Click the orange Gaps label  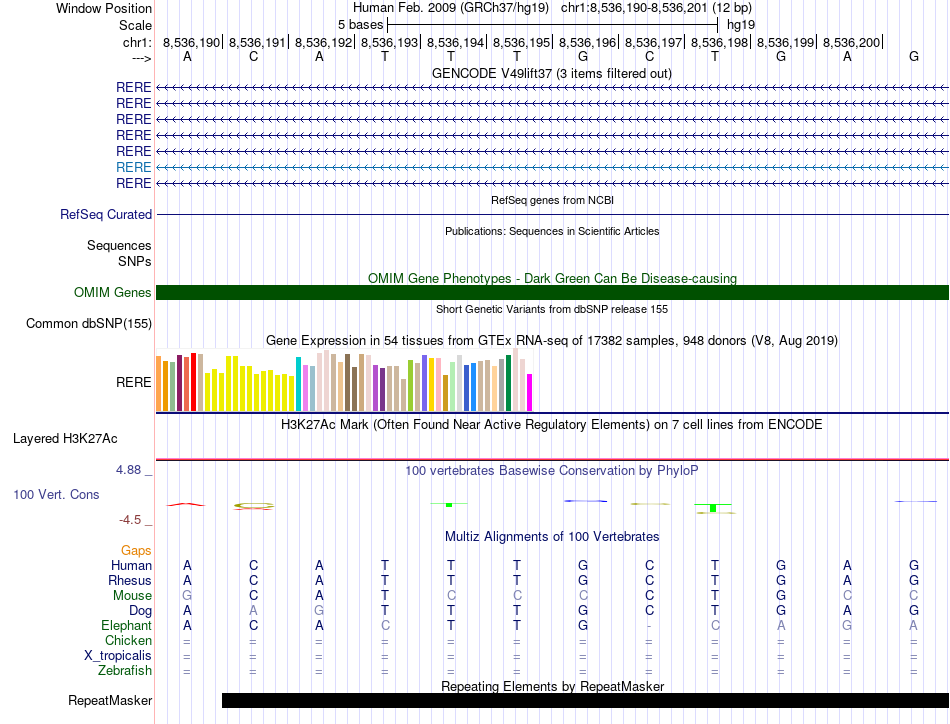point(136,550)
